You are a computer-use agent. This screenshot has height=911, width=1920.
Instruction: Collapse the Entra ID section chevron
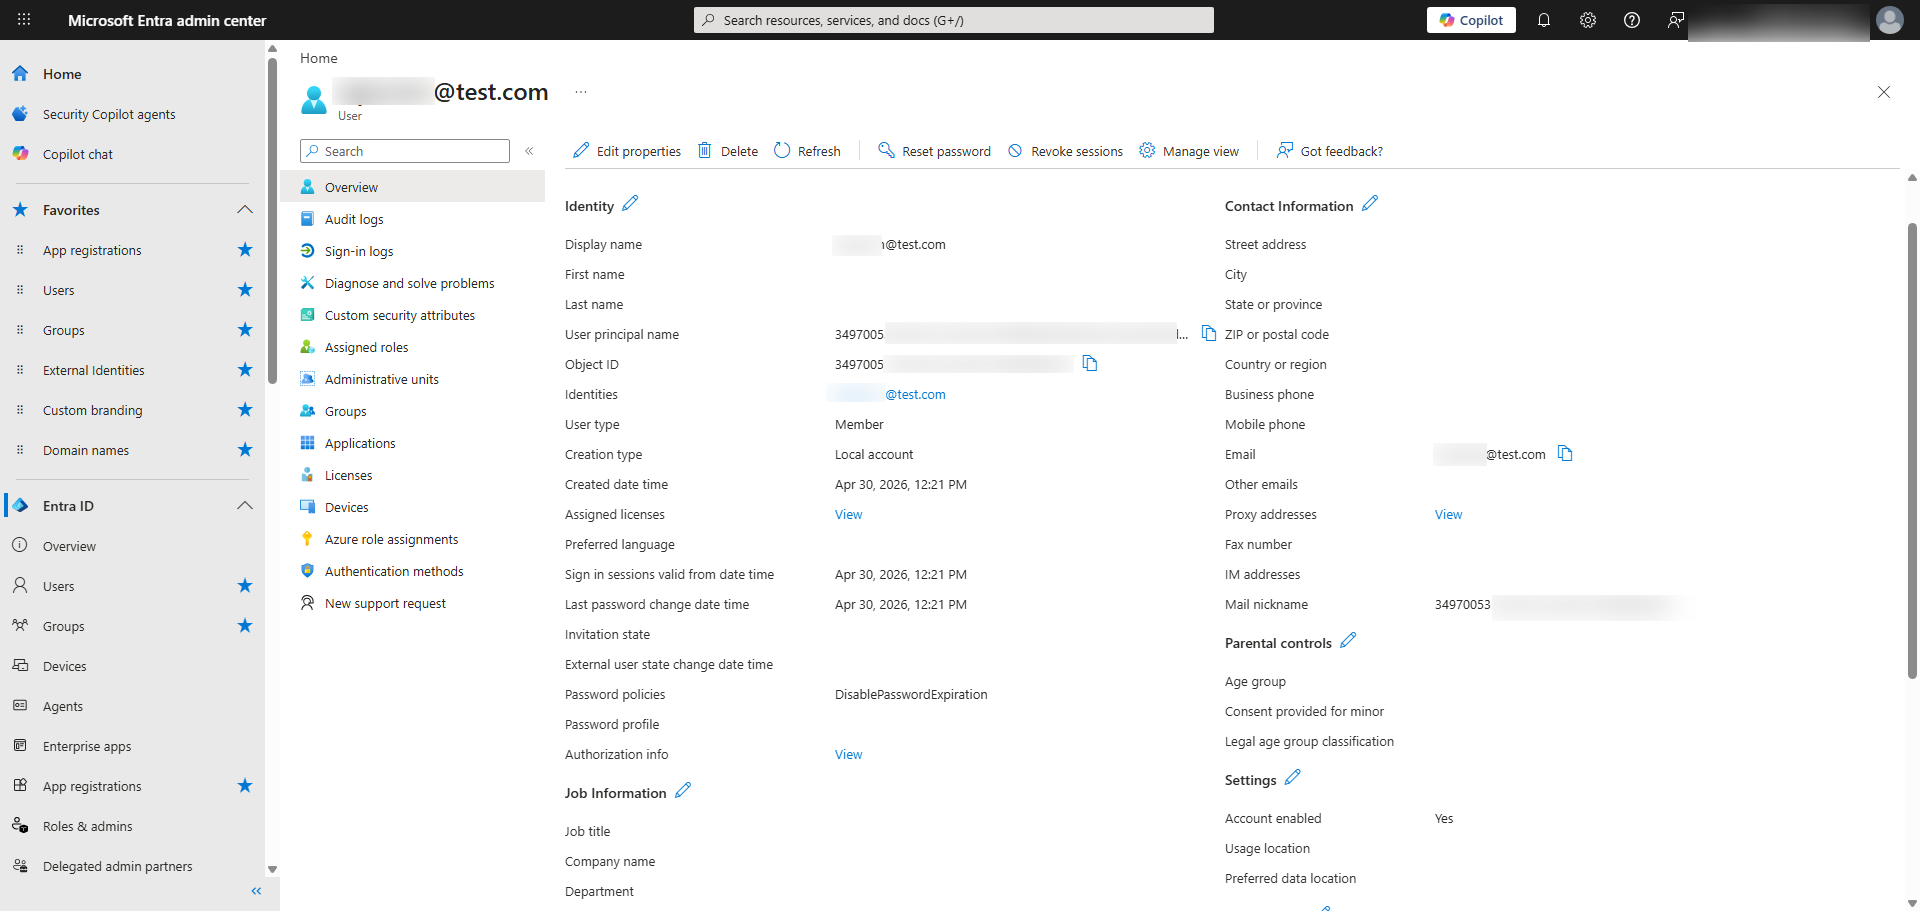245,506
